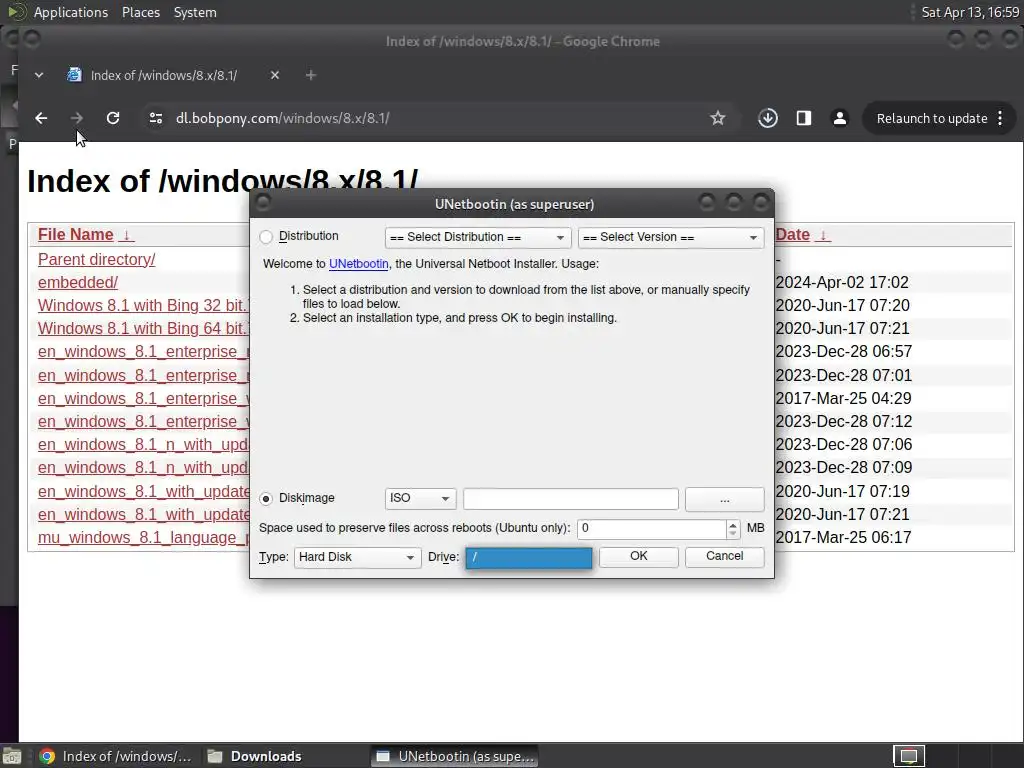Viewport: 1024px width, 768px height.
Task: Click the date 2017-Mar-25 04:29
Action: point(843,398)
